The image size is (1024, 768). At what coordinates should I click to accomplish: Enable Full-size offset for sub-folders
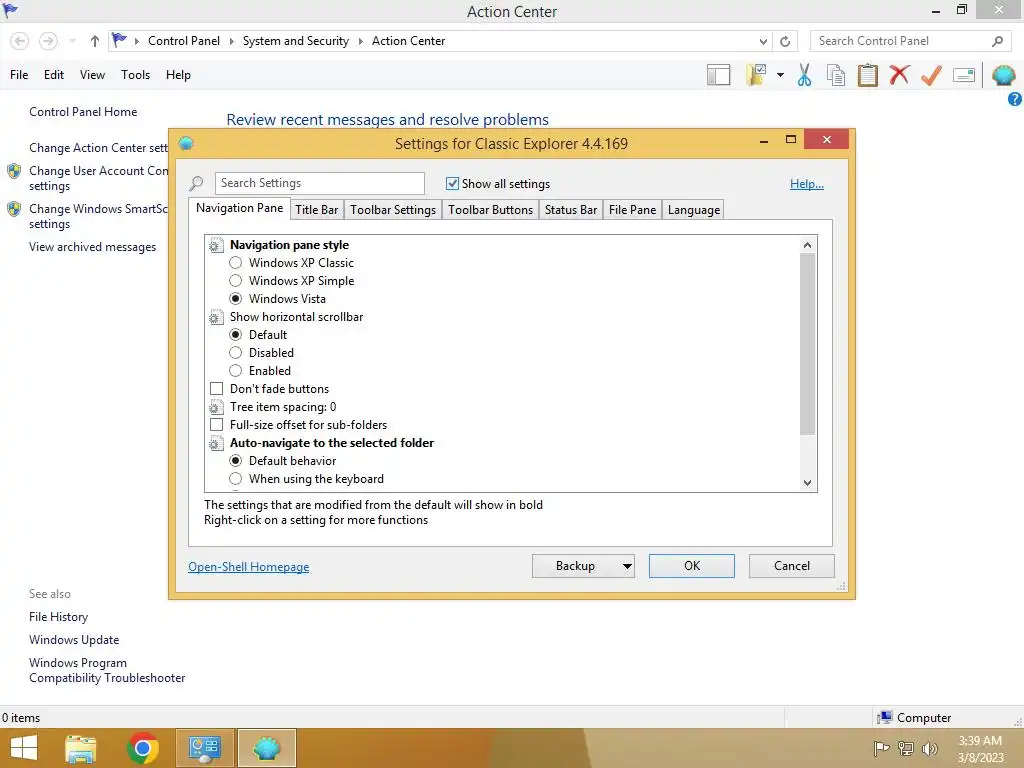click(216, 424)
